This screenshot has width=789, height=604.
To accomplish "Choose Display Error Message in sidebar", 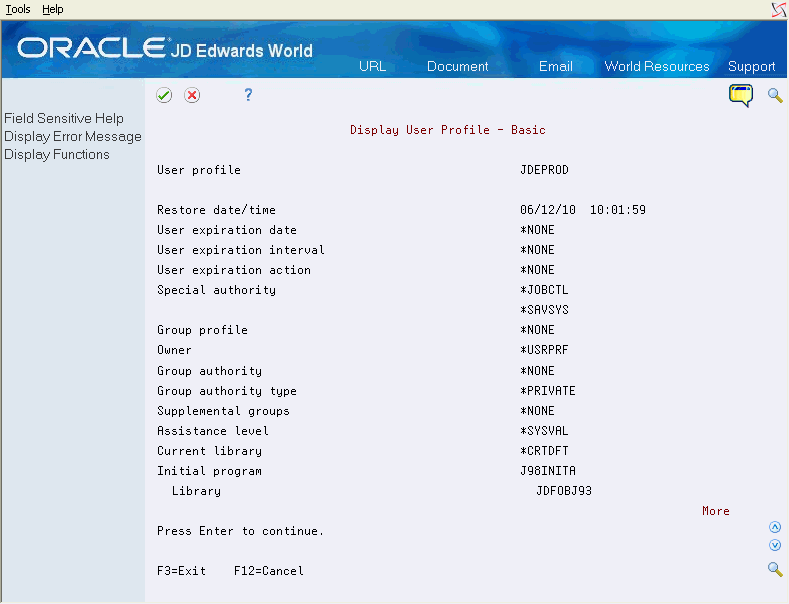I will pyautogui.click(x=73, y=136).
